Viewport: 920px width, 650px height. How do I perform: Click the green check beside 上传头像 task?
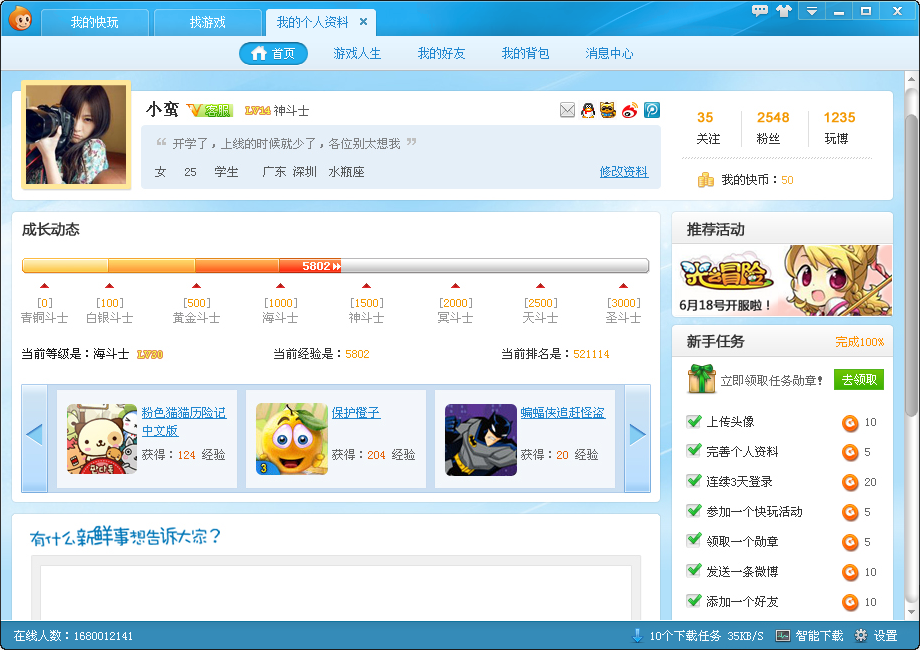pos(695,422)
